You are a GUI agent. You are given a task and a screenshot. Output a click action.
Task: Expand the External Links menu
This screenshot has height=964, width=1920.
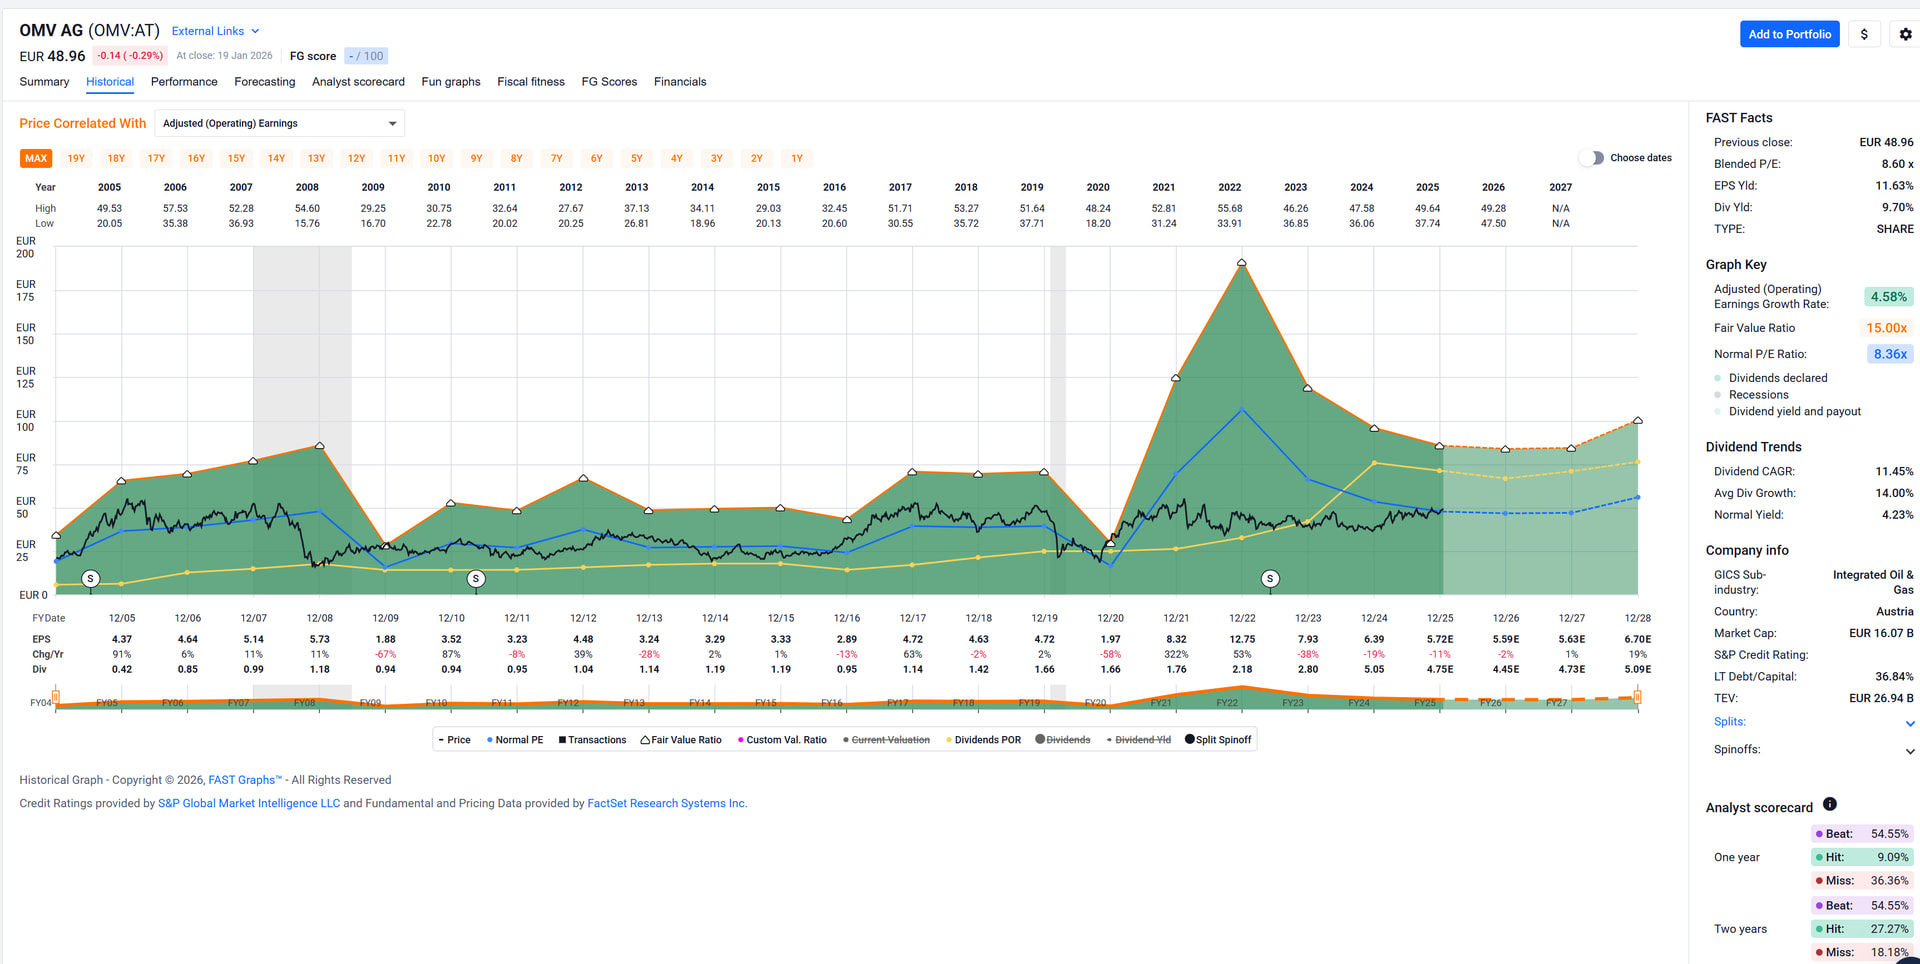(215, 31)
